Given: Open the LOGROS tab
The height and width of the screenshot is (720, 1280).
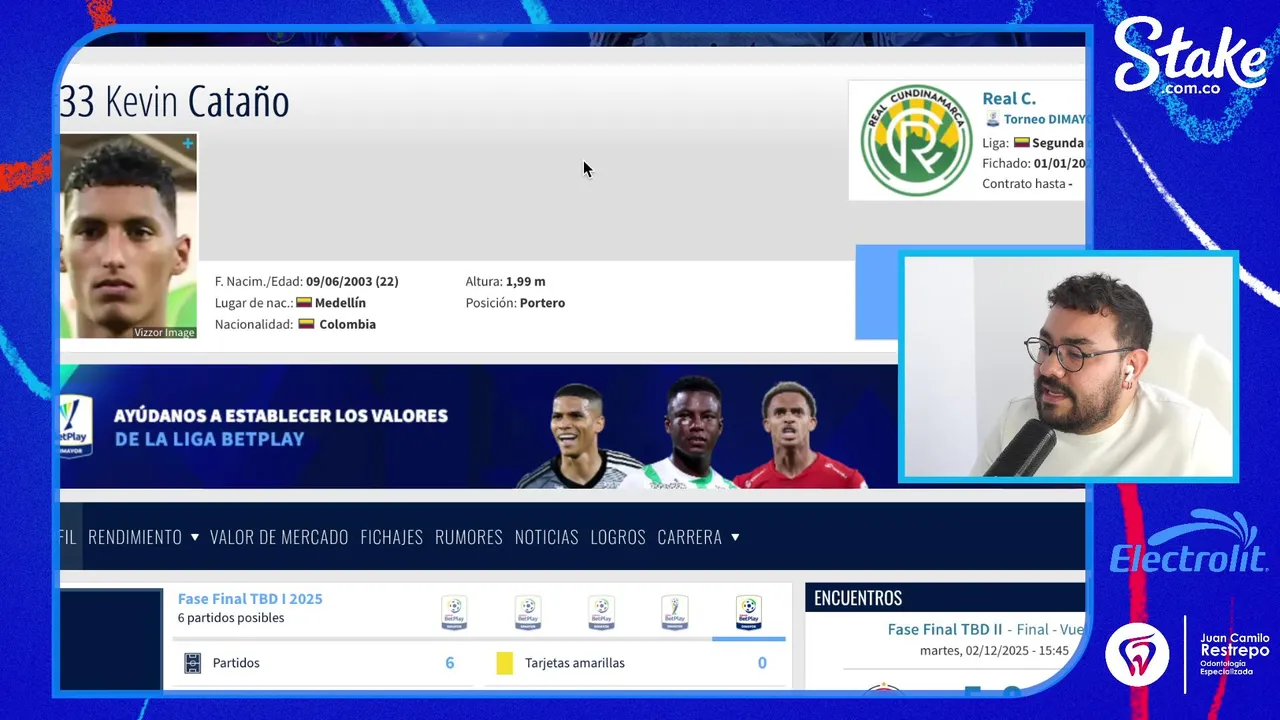Looking at the screenshot, I should click(x=618, y=537).
